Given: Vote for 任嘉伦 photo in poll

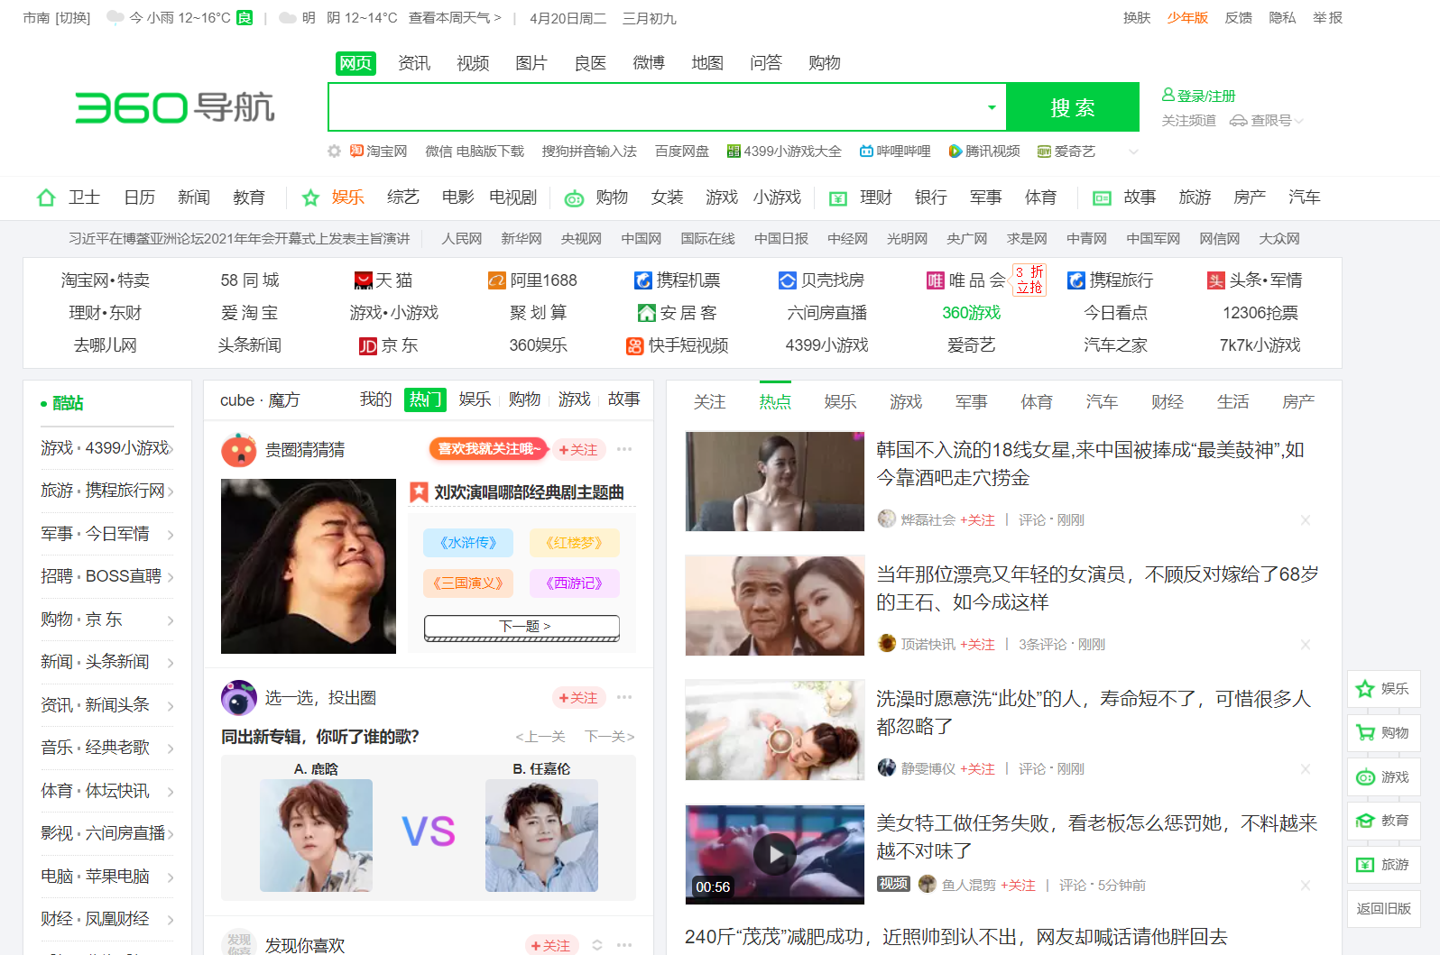Looking at the screenshot, I should [542, 836].
